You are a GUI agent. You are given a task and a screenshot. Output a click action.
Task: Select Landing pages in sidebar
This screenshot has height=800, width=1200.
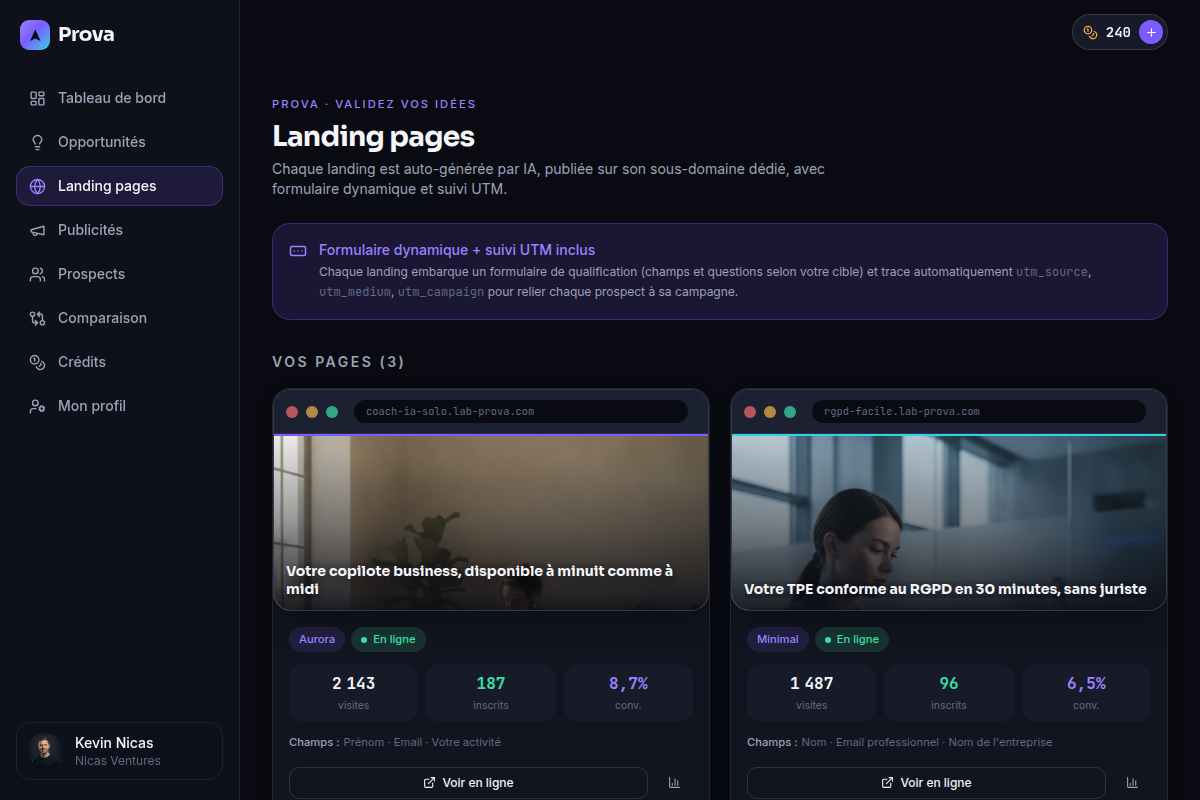[x=119, y=186]
